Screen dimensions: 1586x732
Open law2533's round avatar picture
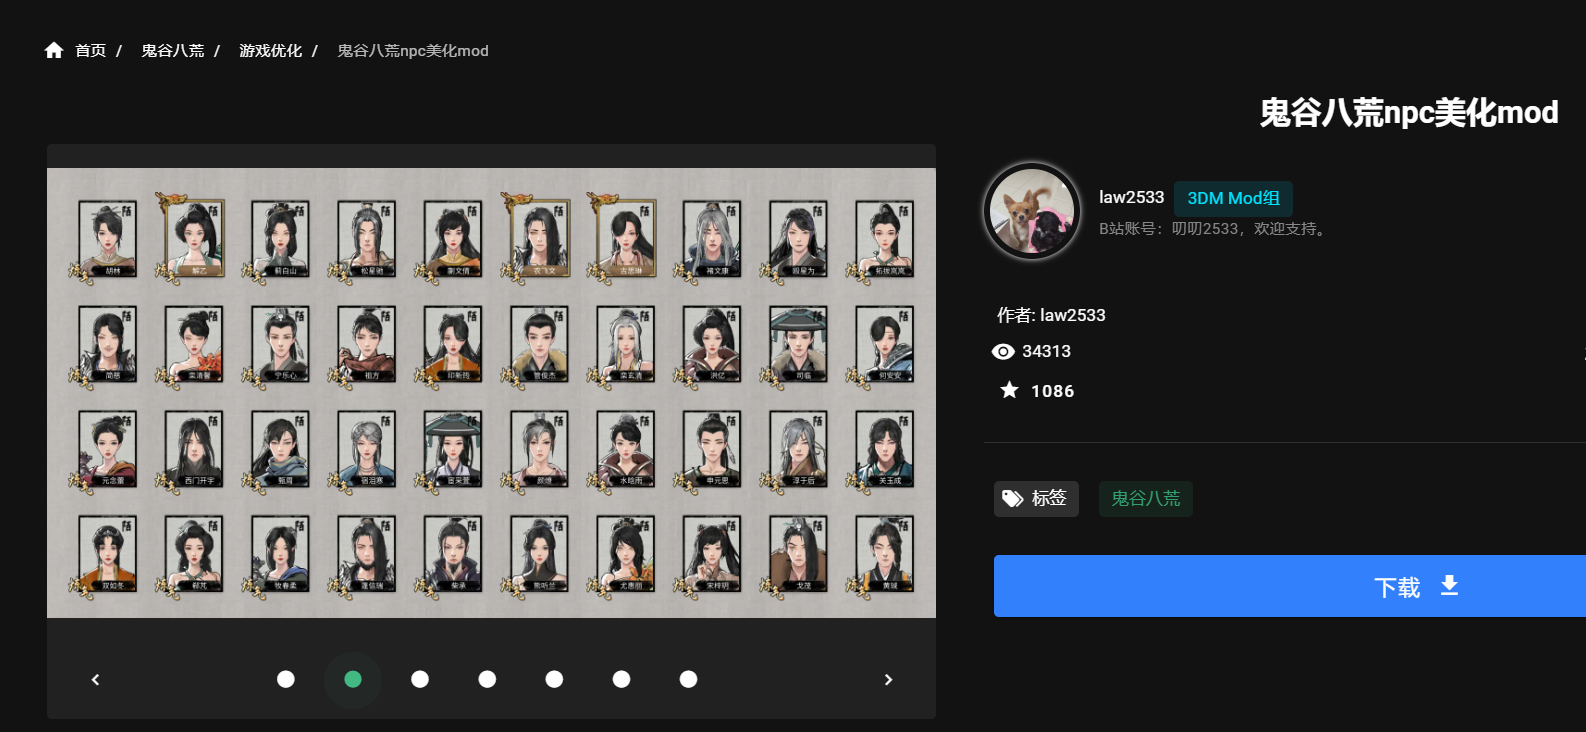(1032, 211)
